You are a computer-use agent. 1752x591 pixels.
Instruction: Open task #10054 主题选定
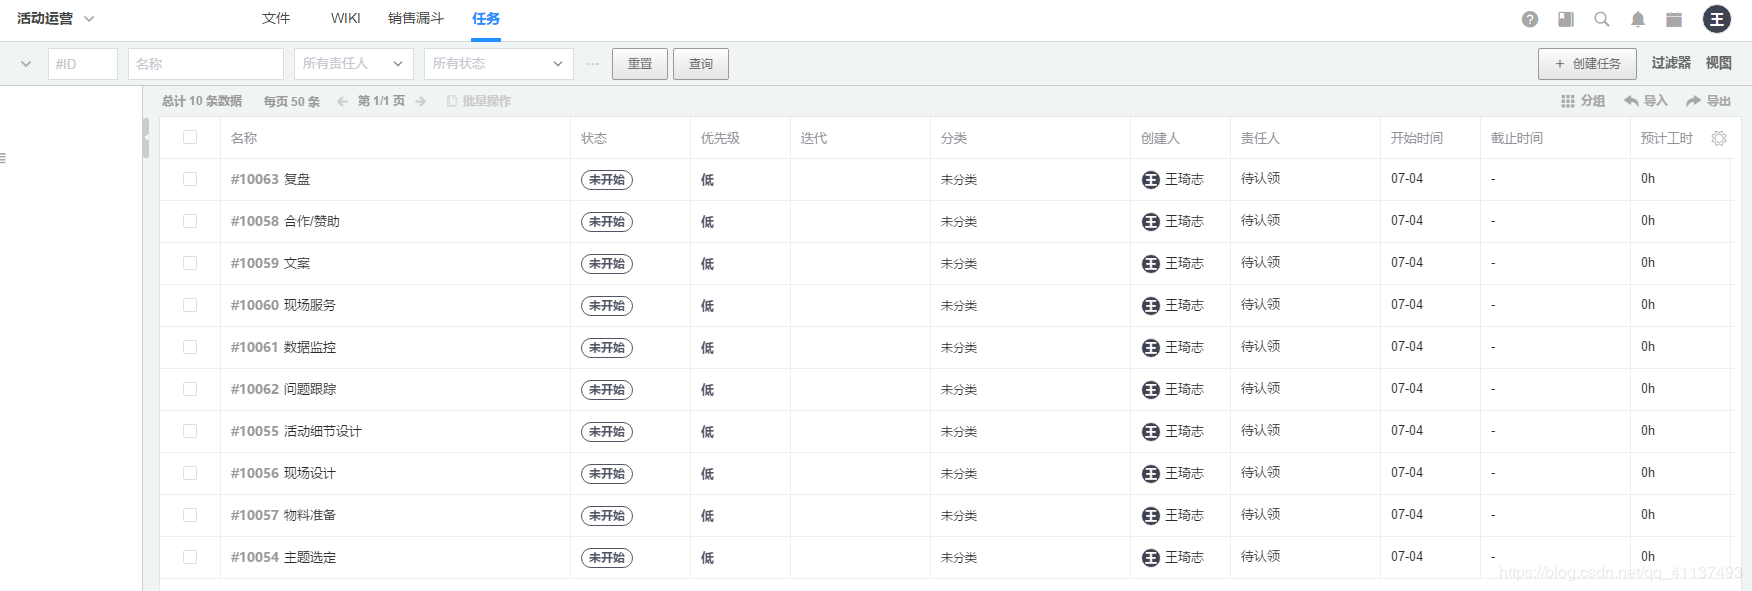coord(283,558)
